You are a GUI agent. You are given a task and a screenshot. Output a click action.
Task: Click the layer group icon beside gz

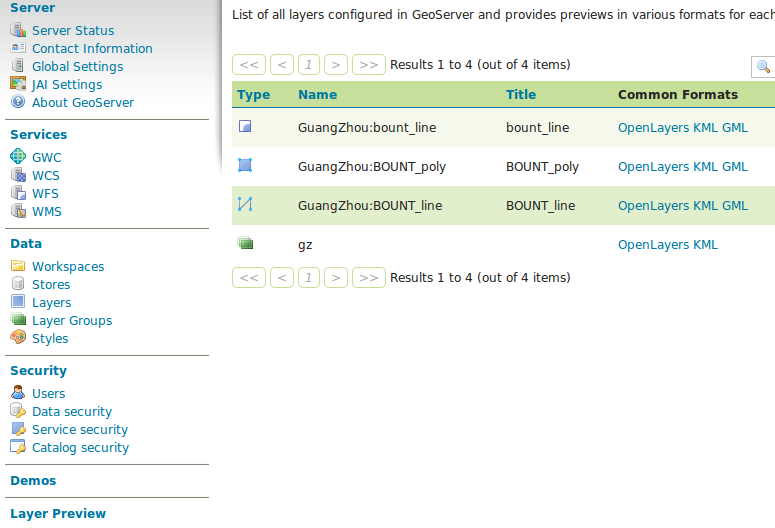(x=245, y=243)
